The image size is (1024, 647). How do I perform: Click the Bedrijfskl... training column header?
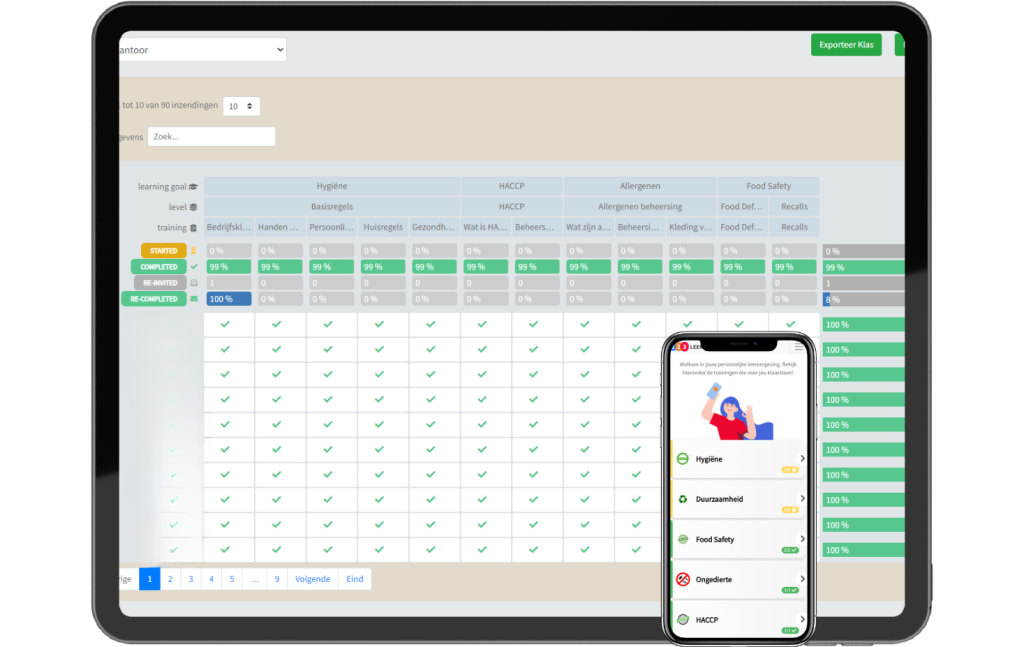pos(229,227)
